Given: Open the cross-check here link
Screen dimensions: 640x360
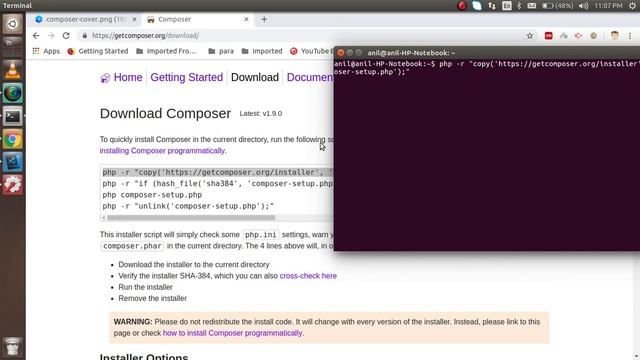Looking at the screenshot, I should (x=308, y=276).
